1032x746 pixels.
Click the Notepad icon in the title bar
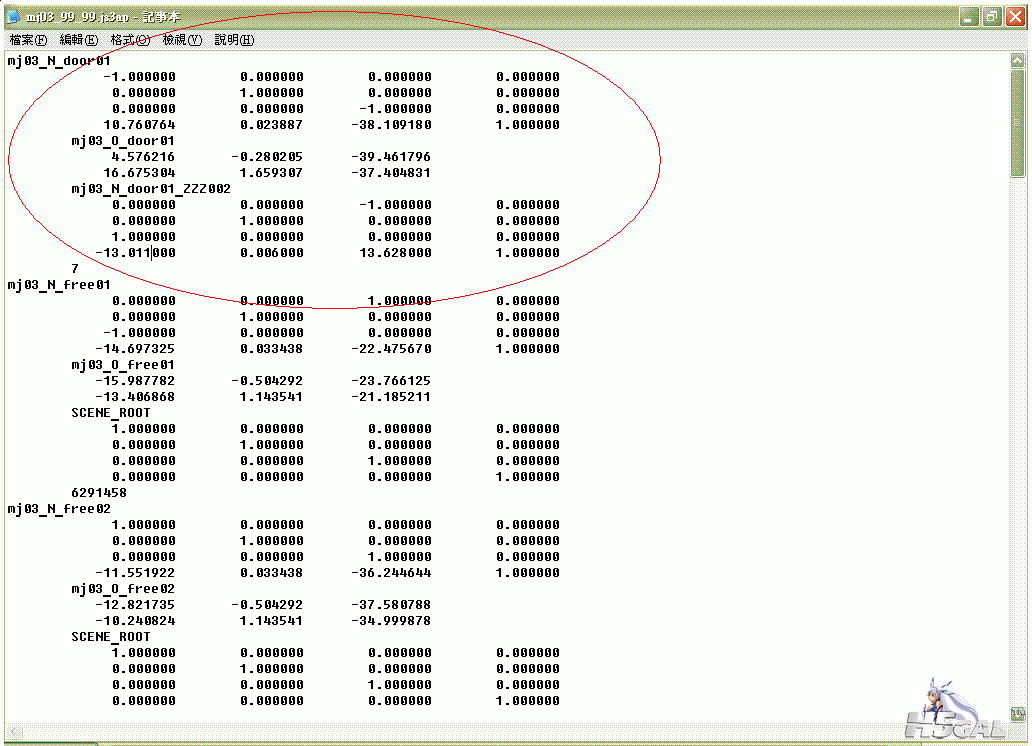tap(13, 16)
